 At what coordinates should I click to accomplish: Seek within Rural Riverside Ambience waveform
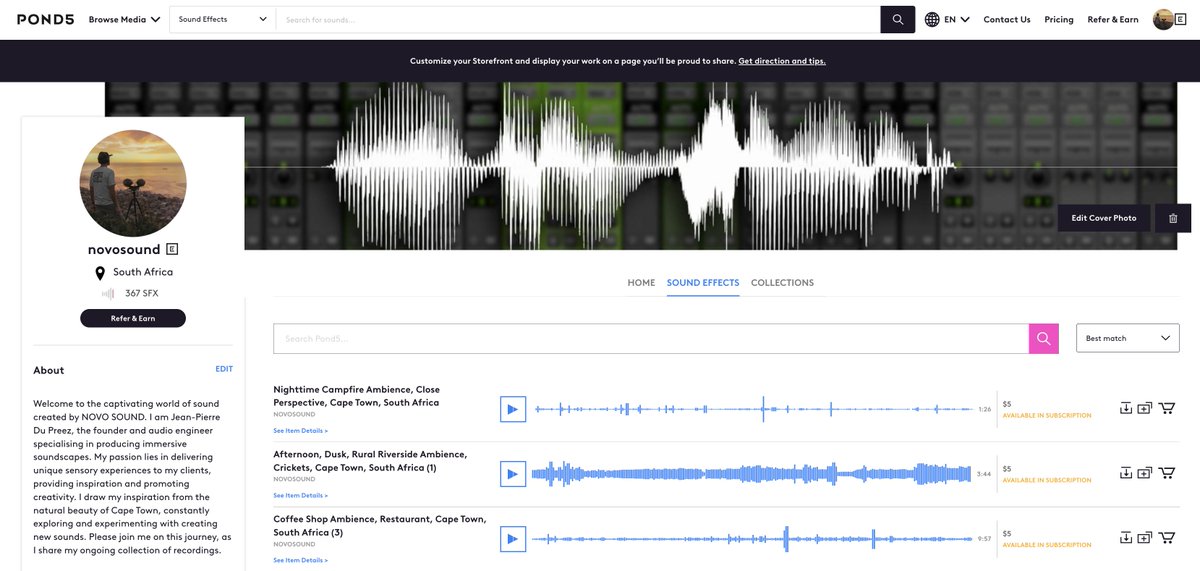pyautogui.click(x=752, y=474)
